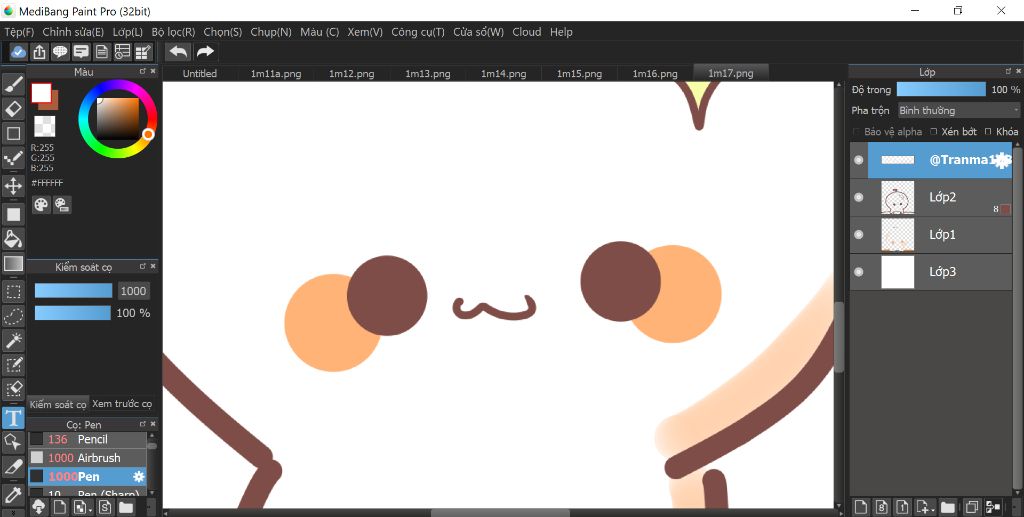Image resolution: width=1024 pixels, height=517 pixels.
Task: Click the download cloud brush icon
Action: (x=38, y=507)
